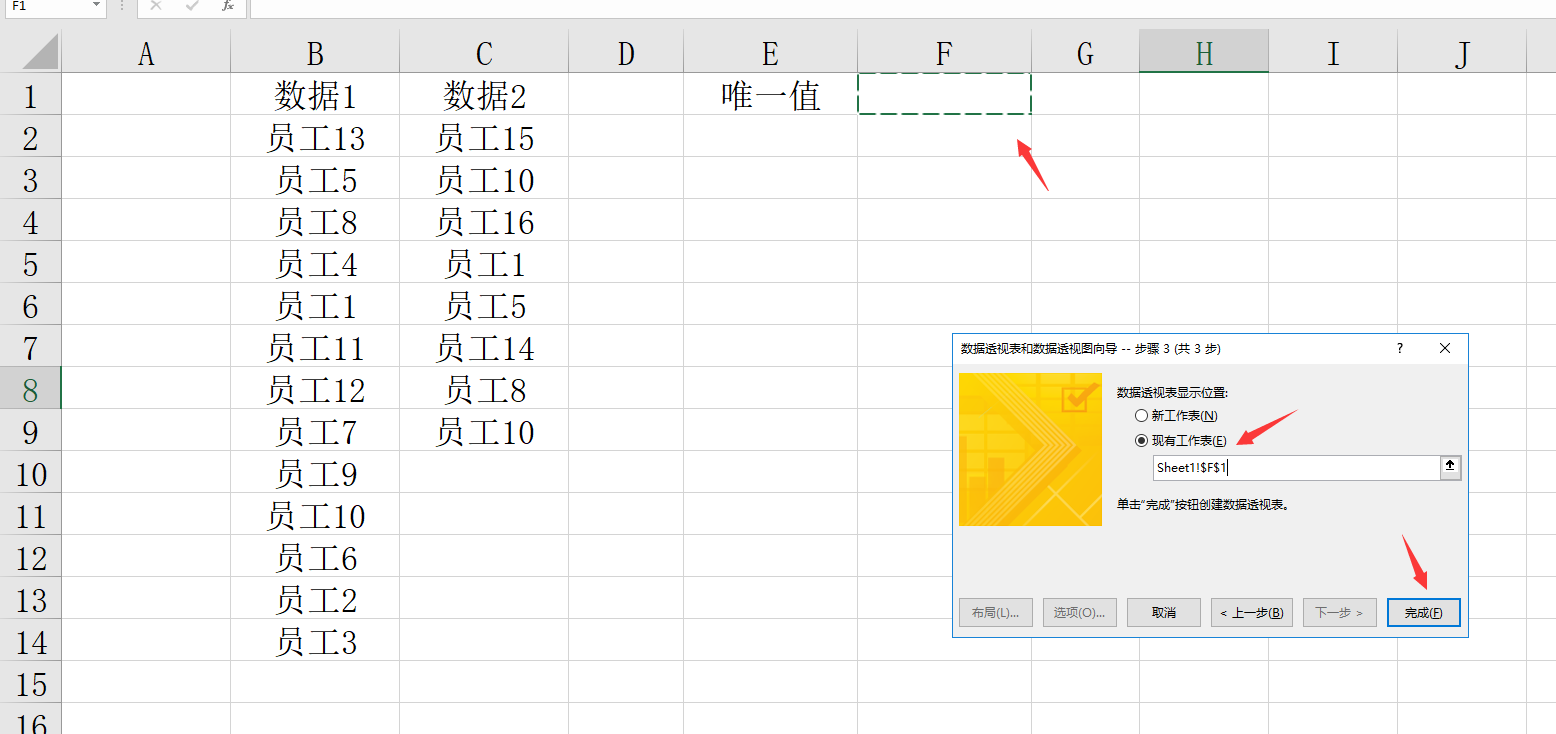
Task: Select column I header
Action: coord(1333,53)
